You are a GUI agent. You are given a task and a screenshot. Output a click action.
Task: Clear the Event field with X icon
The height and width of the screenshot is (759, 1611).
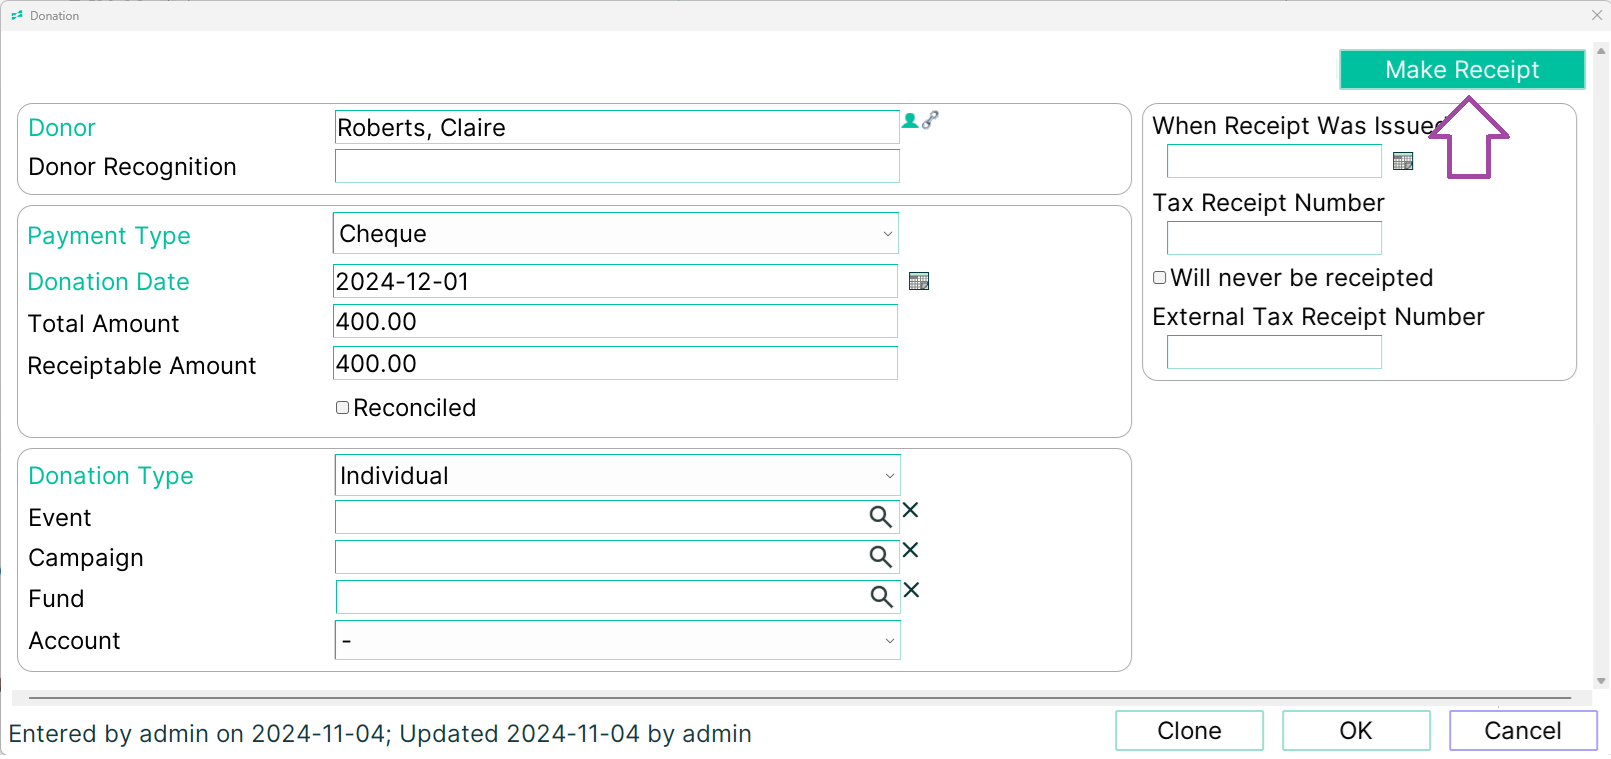910,510
